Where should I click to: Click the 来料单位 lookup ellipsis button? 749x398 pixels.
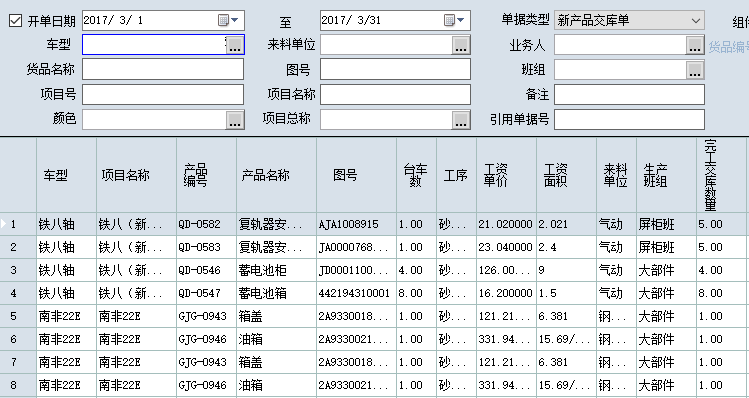click(x=460, y=45)
